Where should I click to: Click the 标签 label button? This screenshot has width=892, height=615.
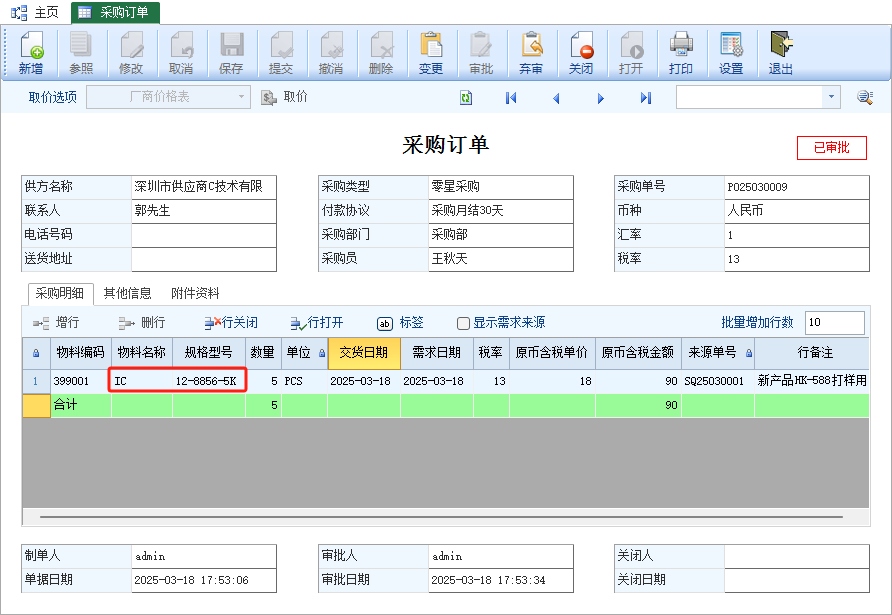(x=400, y=323)
